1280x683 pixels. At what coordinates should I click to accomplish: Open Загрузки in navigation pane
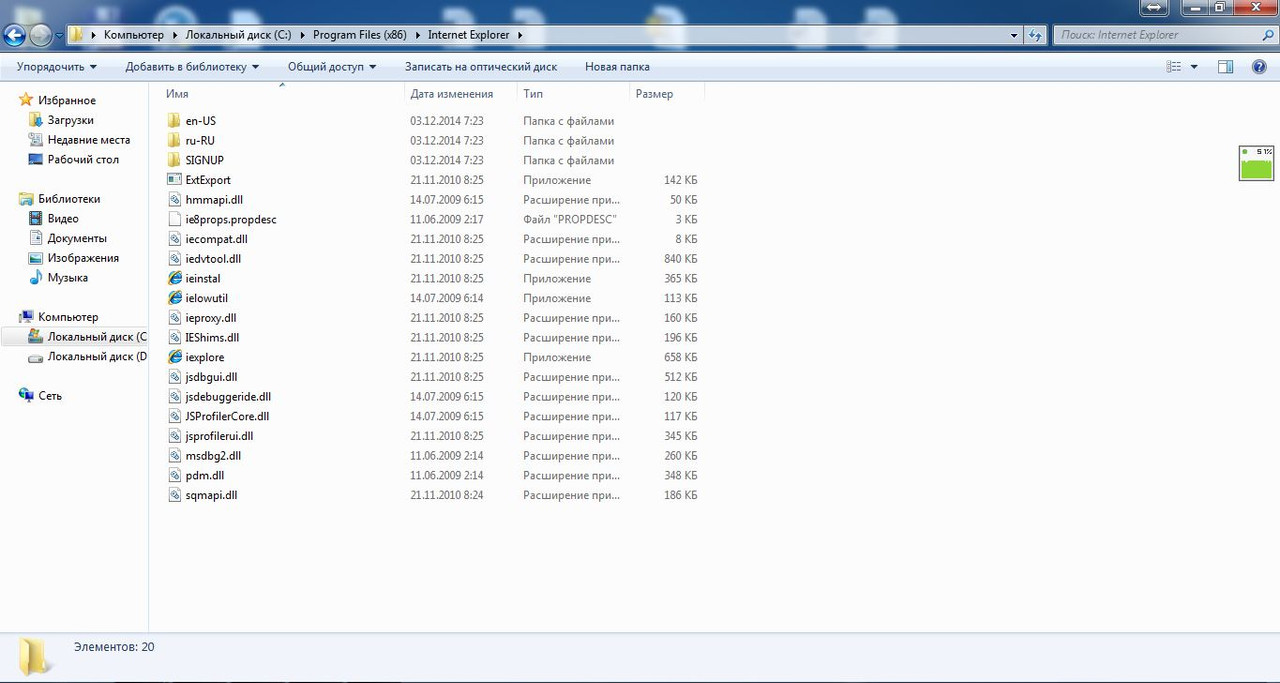pos(70,120)
